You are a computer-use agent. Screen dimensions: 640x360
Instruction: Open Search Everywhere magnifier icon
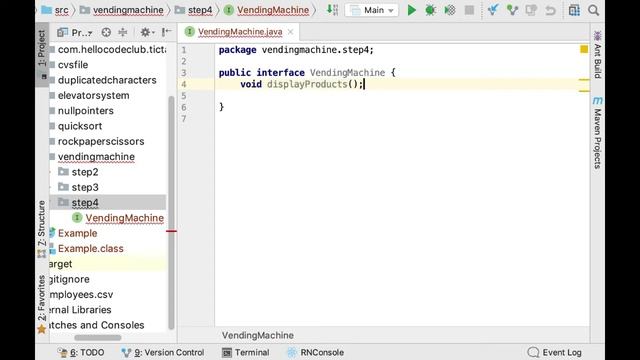594,10
